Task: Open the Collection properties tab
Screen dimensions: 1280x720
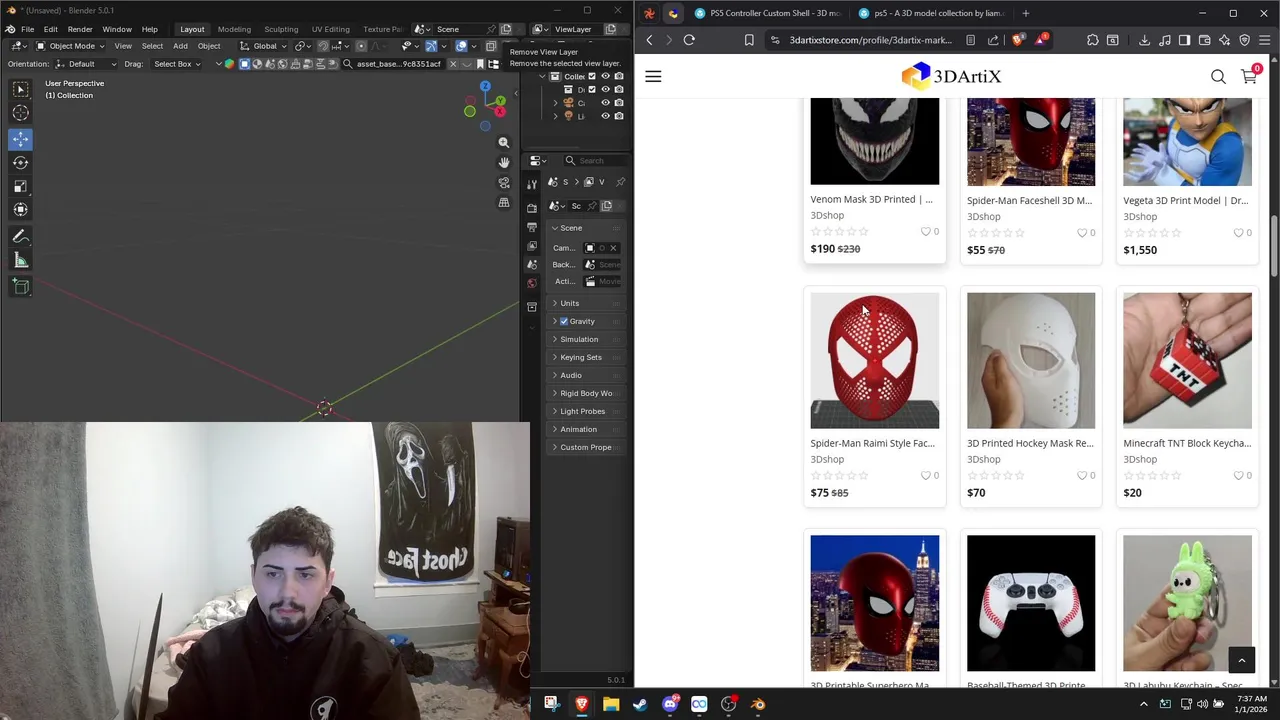Action: pyautogui.click(x=532, y=307)
